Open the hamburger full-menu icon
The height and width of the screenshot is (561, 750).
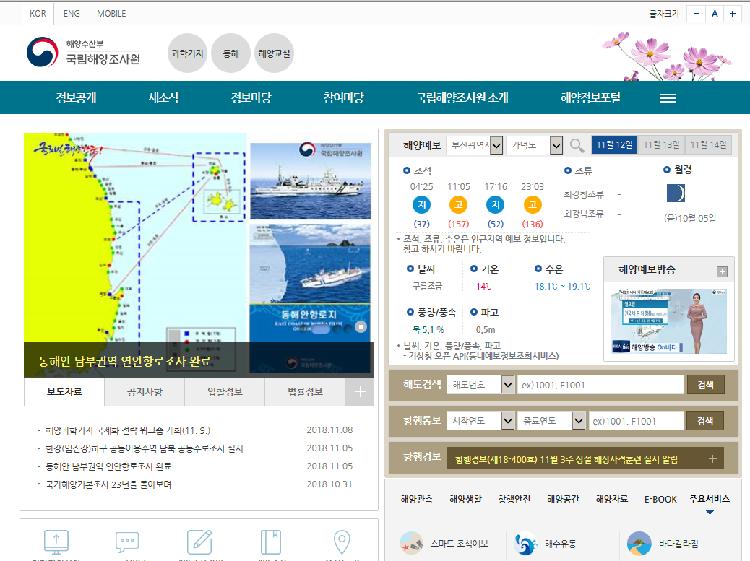point(668,98)
